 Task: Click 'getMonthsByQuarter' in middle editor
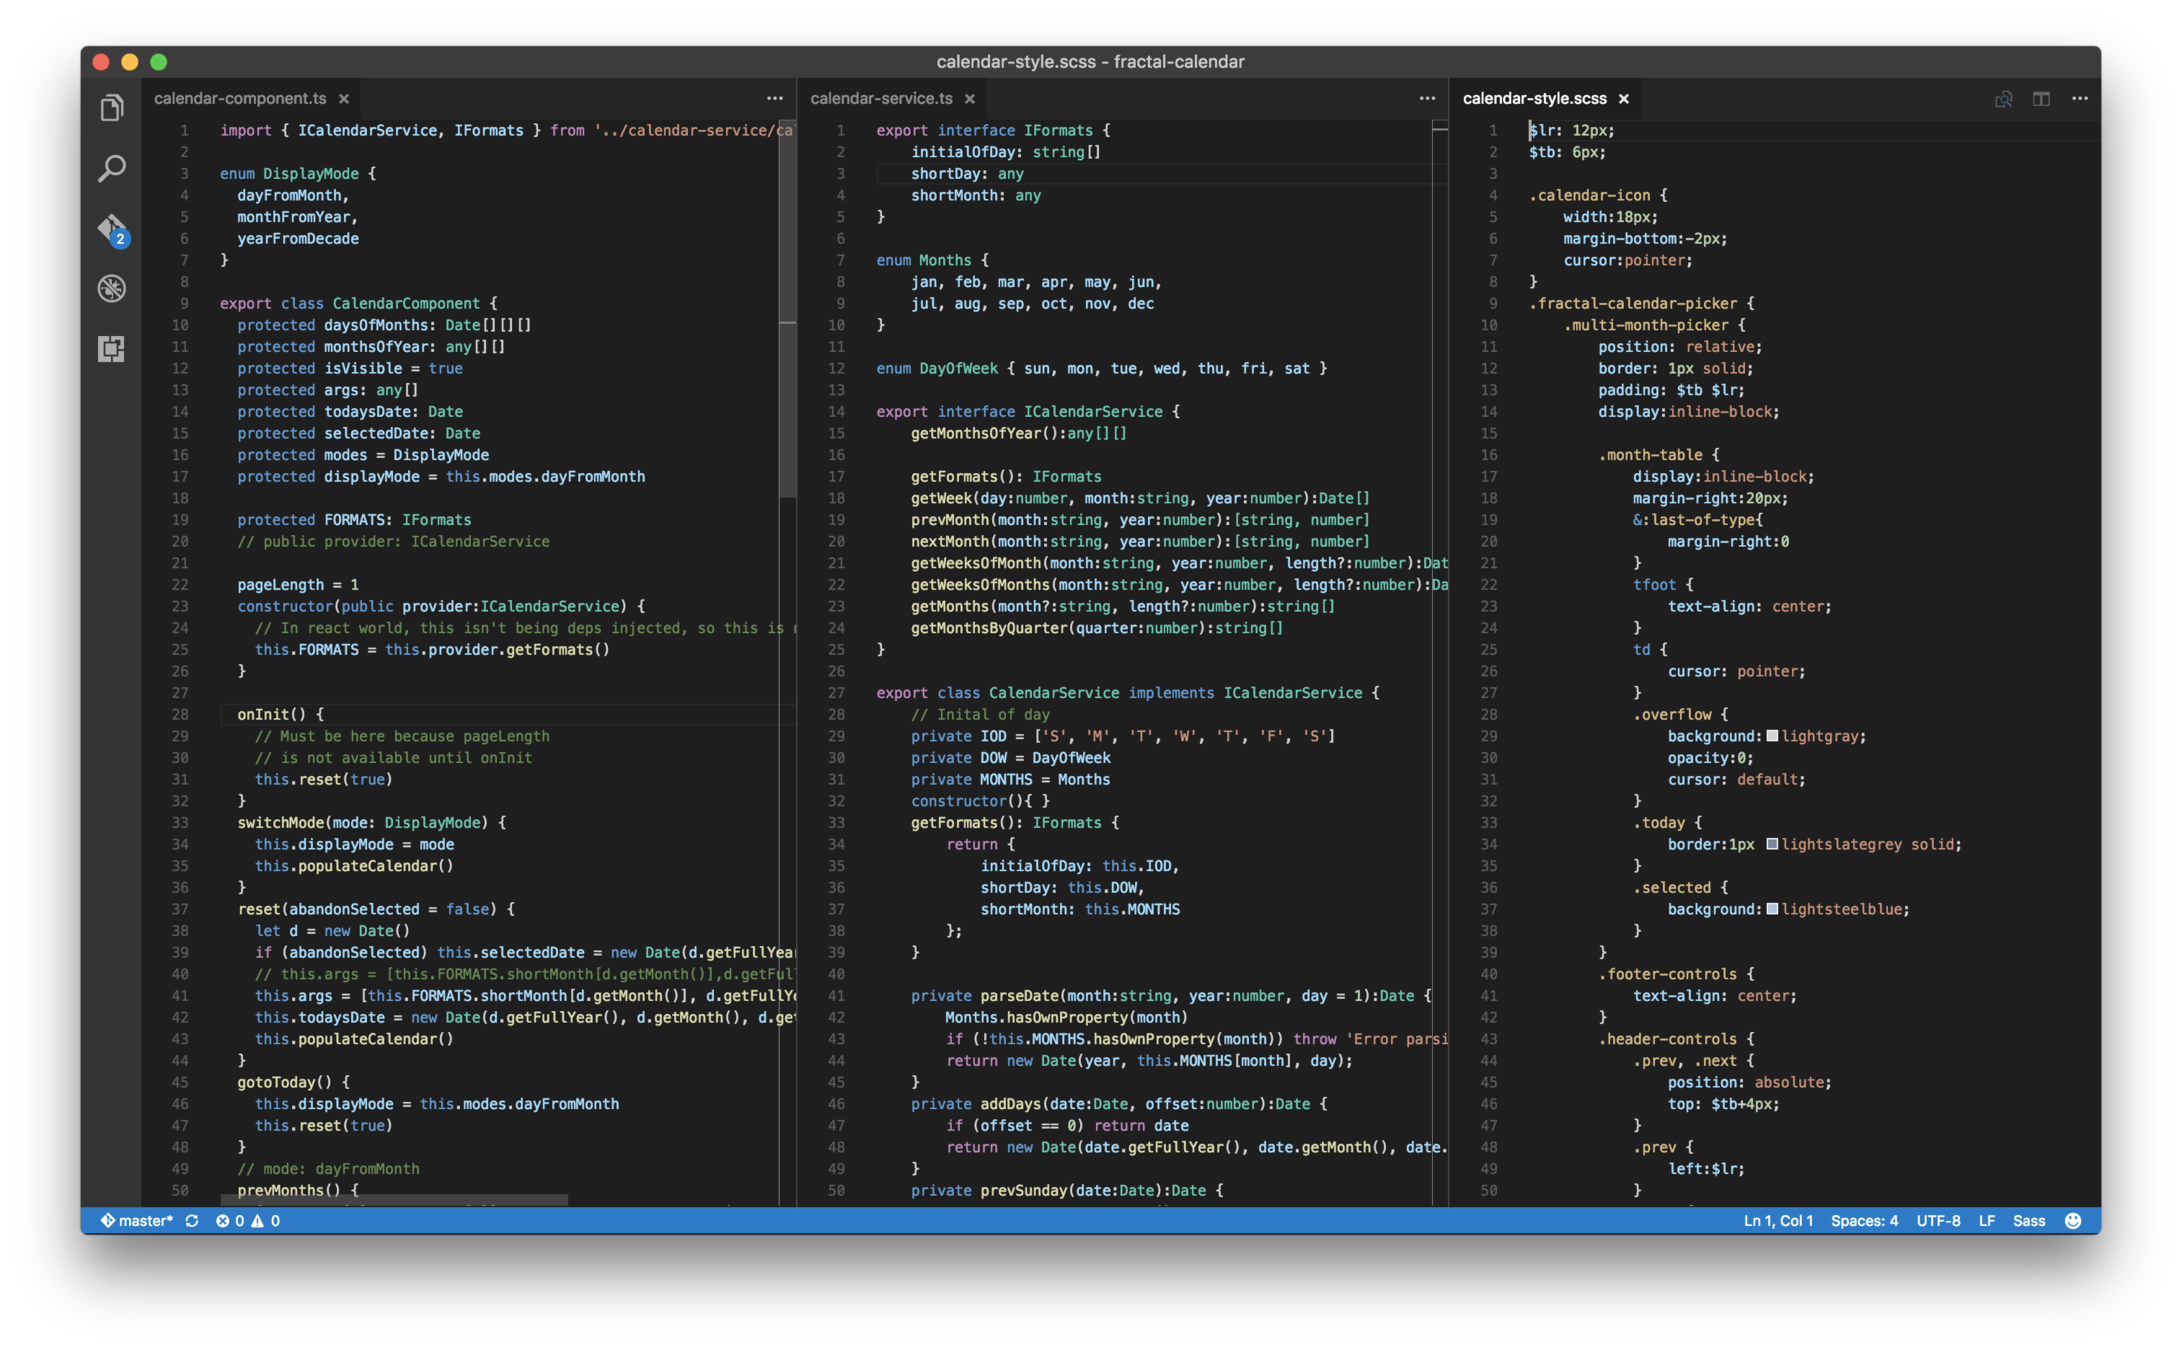pos(988,628)
